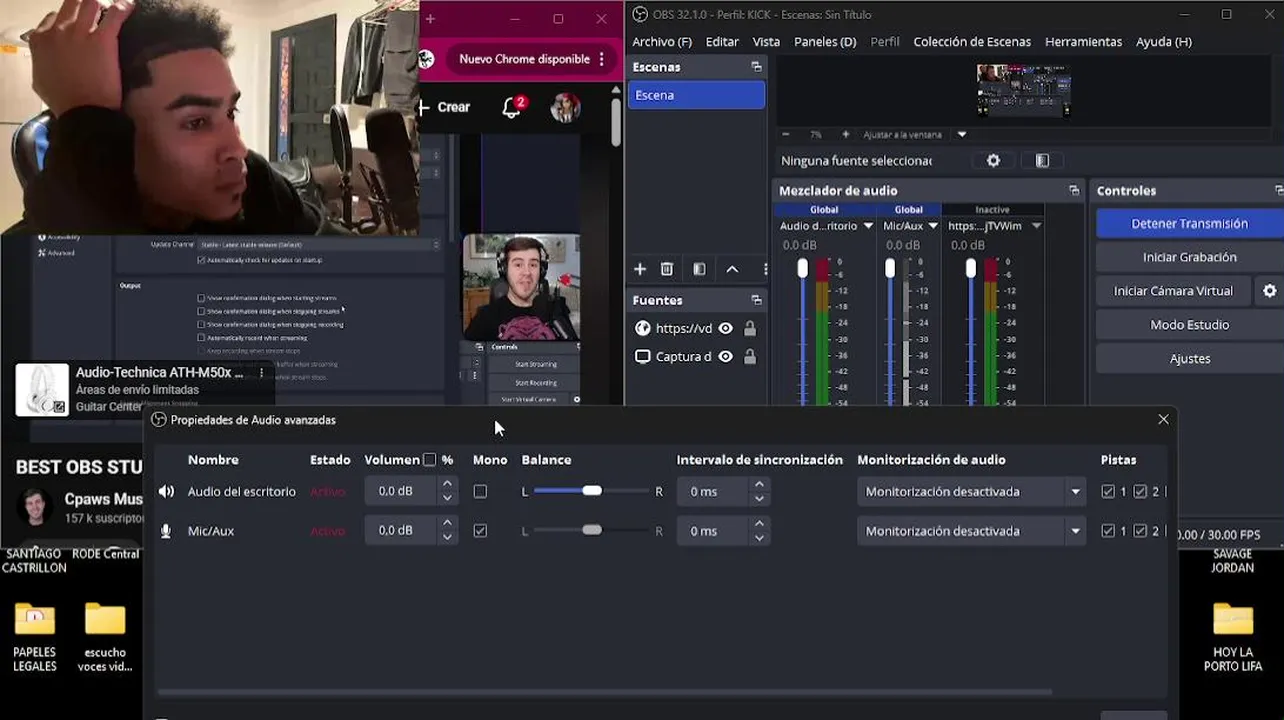
Task: Adjust Mic/Aux volume fader in mixer
Action: point(890,268)
